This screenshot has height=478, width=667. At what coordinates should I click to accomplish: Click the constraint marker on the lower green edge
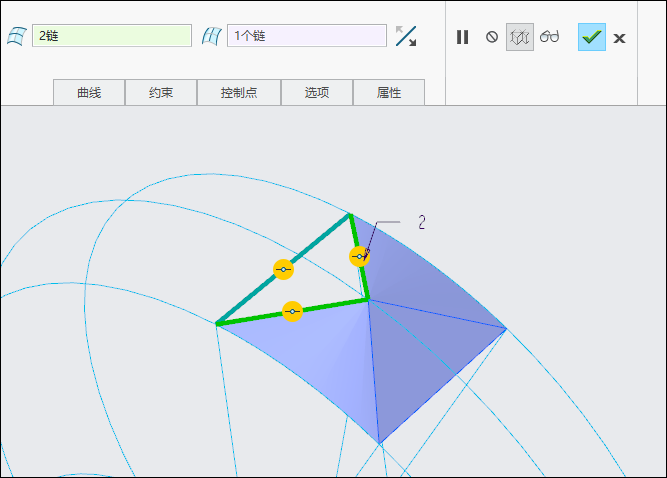click(x=292, y=311)
